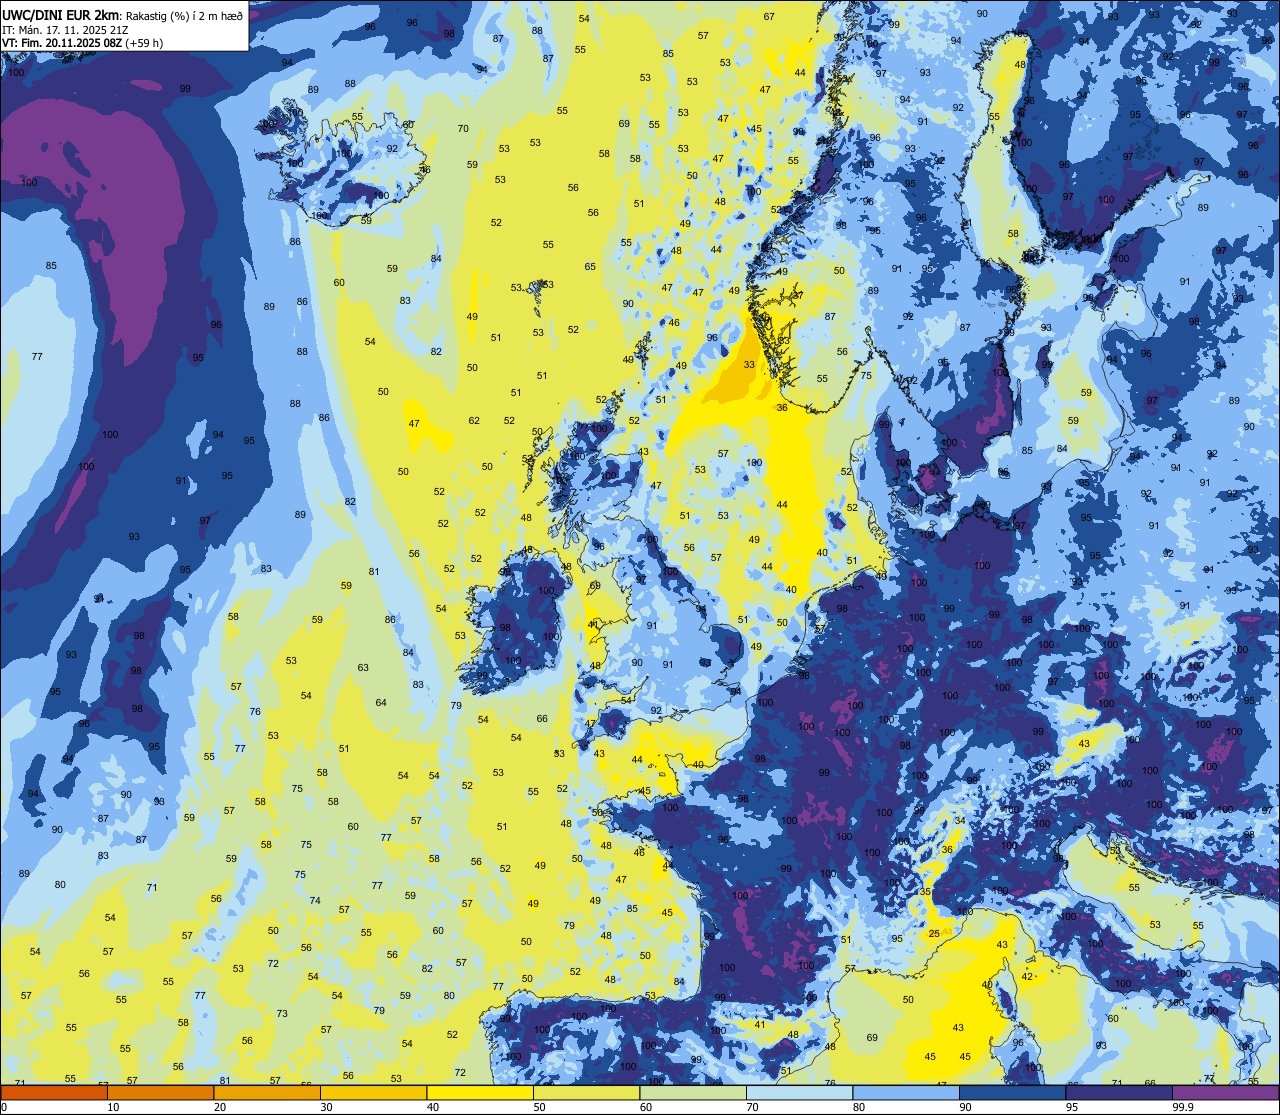Click the humidity value '34' in the Alps
1280x1115 pixels.
point(960,821)
